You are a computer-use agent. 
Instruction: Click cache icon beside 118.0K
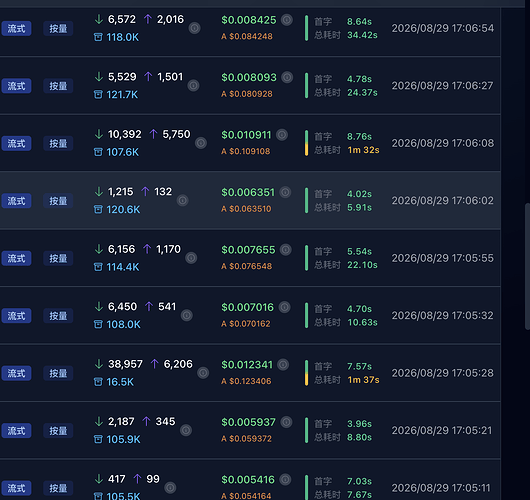tap(98, 37)
